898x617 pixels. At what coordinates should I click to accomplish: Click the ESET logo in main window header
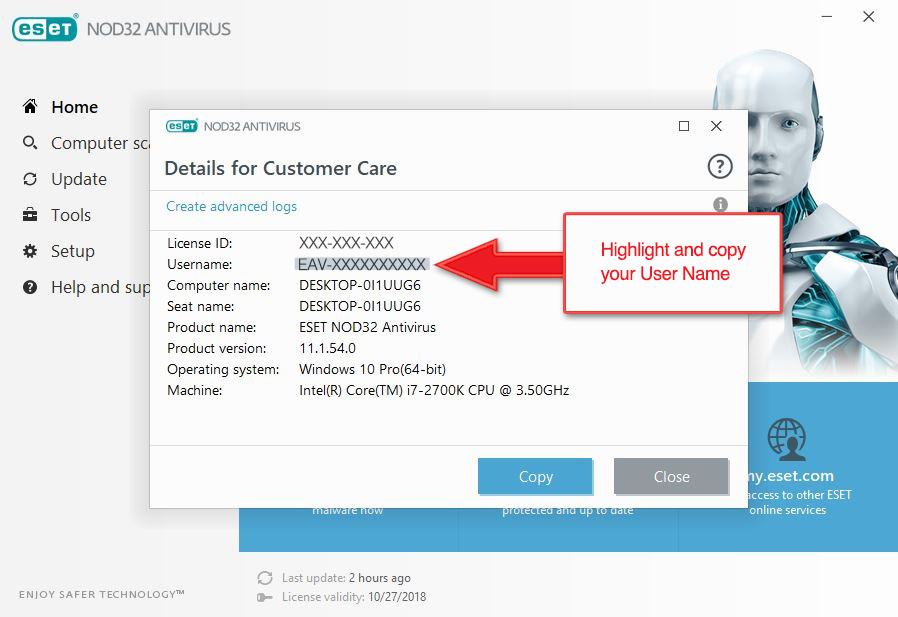[45, 28]
